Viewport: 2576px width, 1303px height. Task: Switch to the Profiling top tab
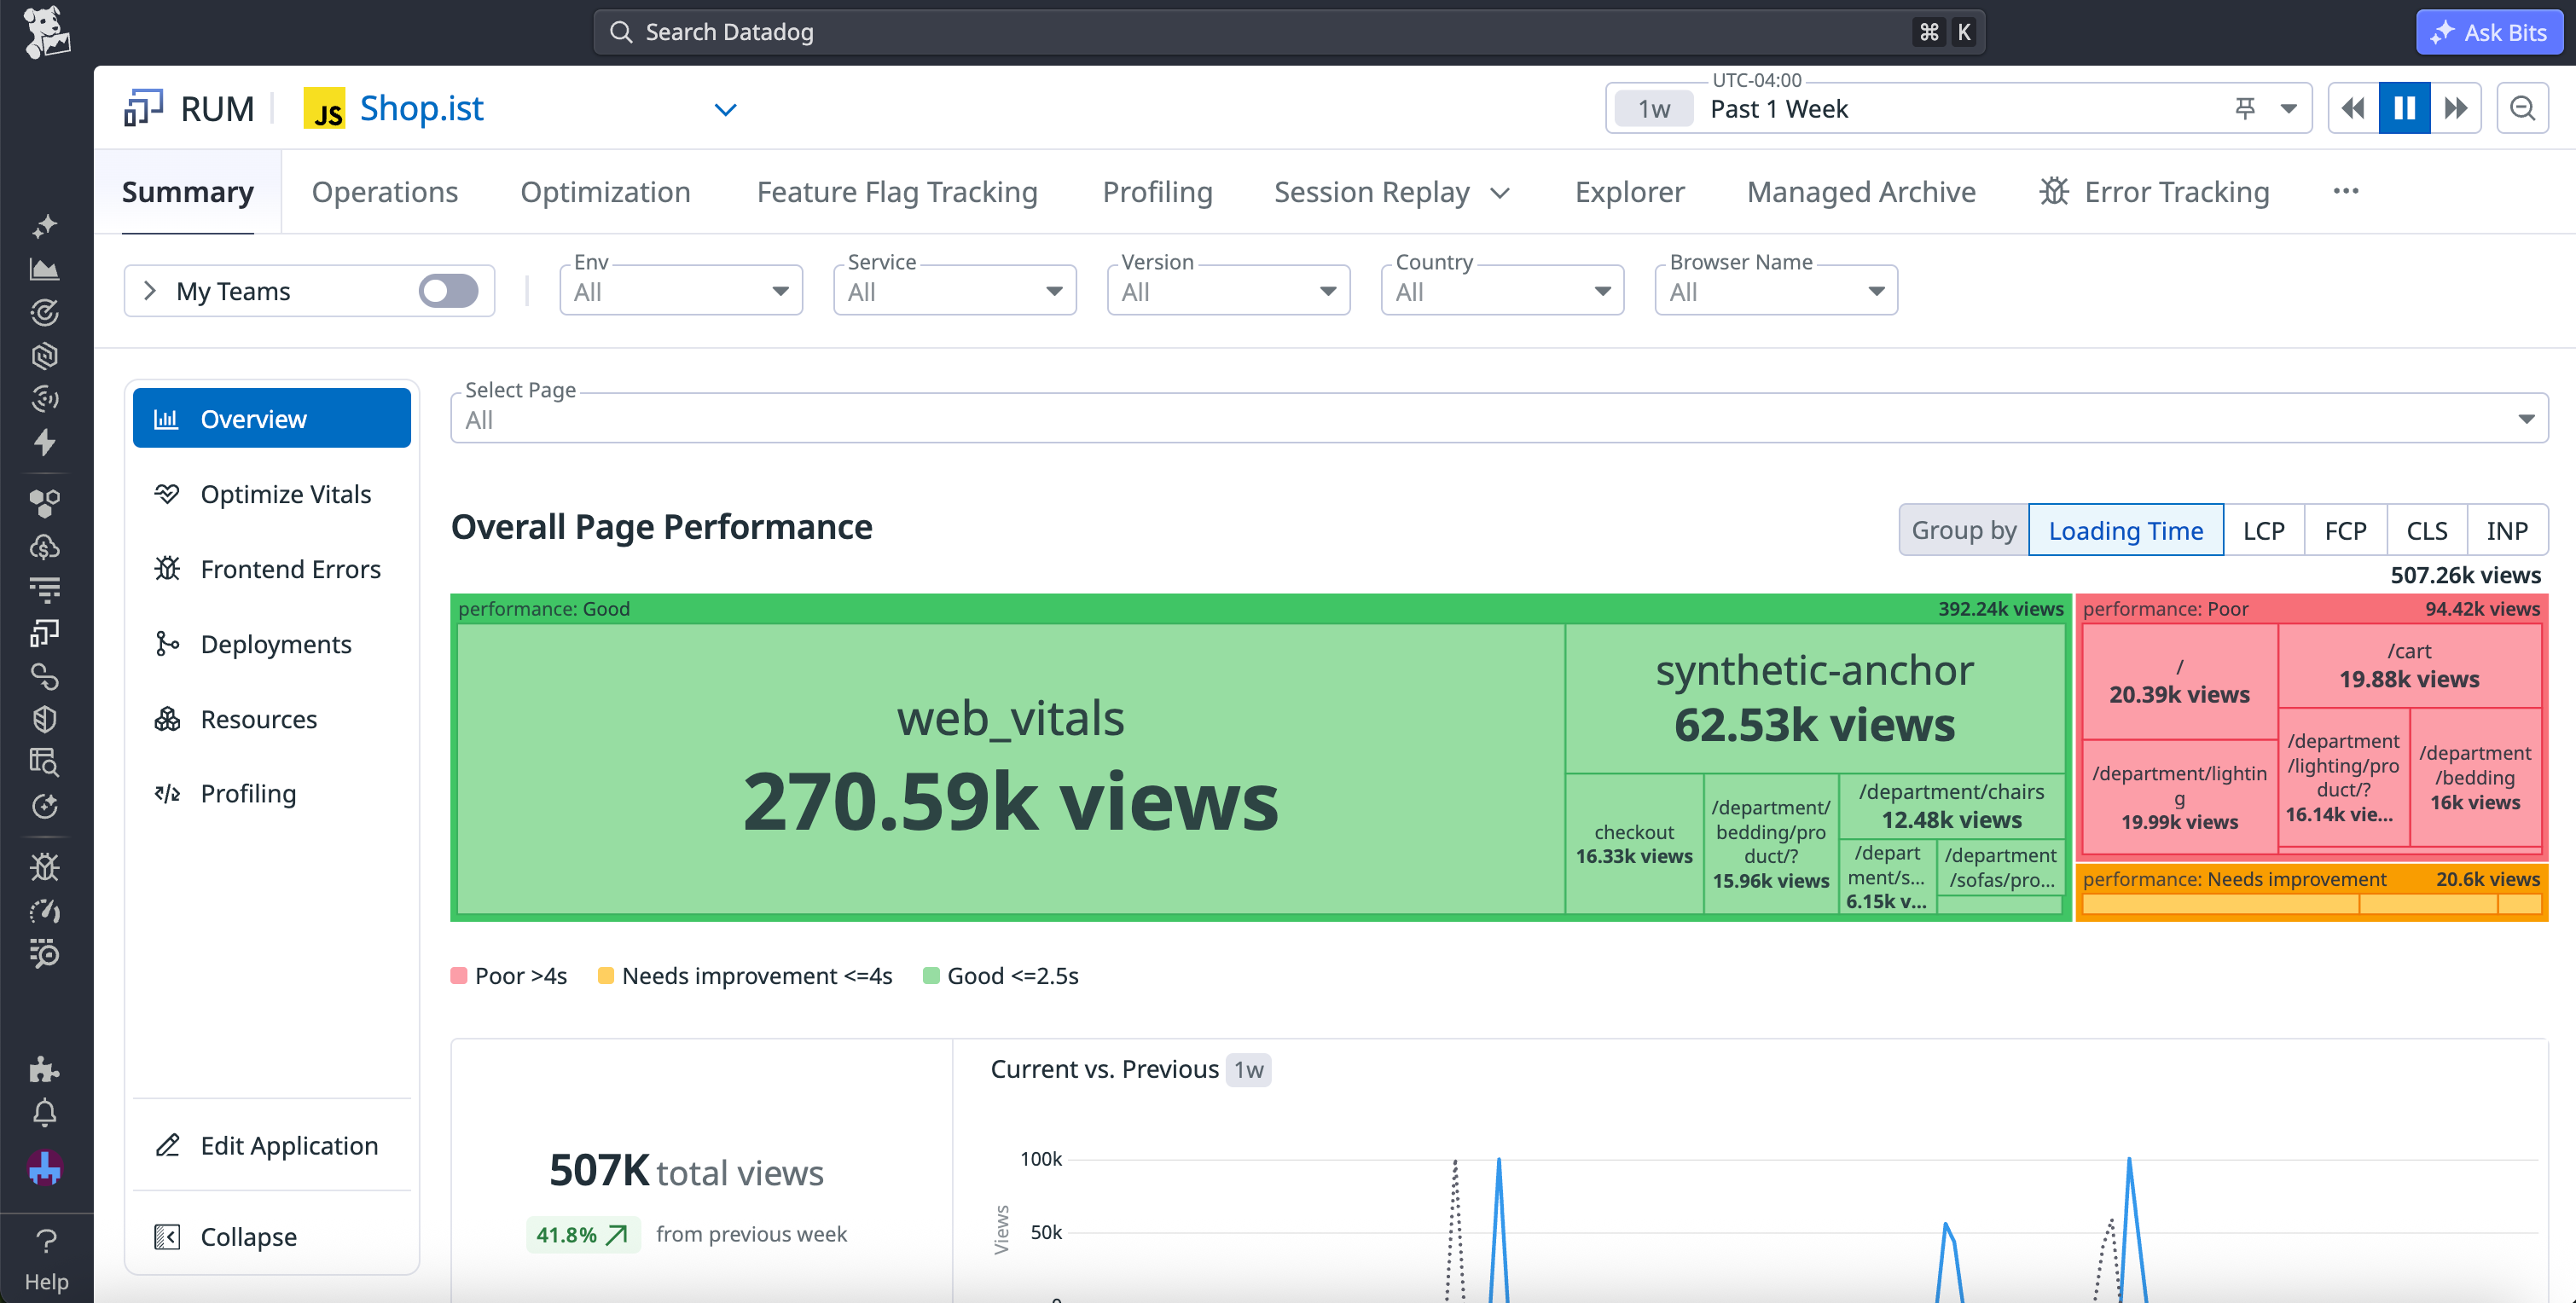[x=1157, y=191]
